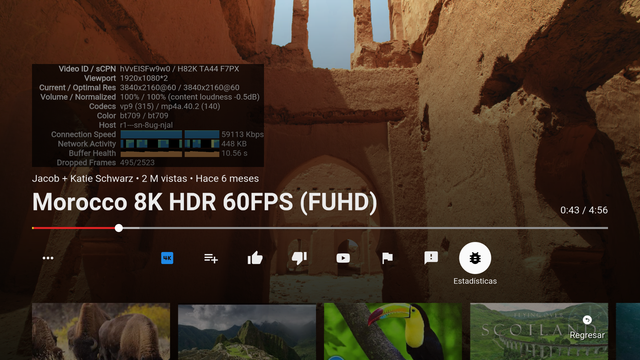This screenshot has width=640, height=360.
Task: Click the Host r1---sn-8ug-njal value
Action: [146, 125]
